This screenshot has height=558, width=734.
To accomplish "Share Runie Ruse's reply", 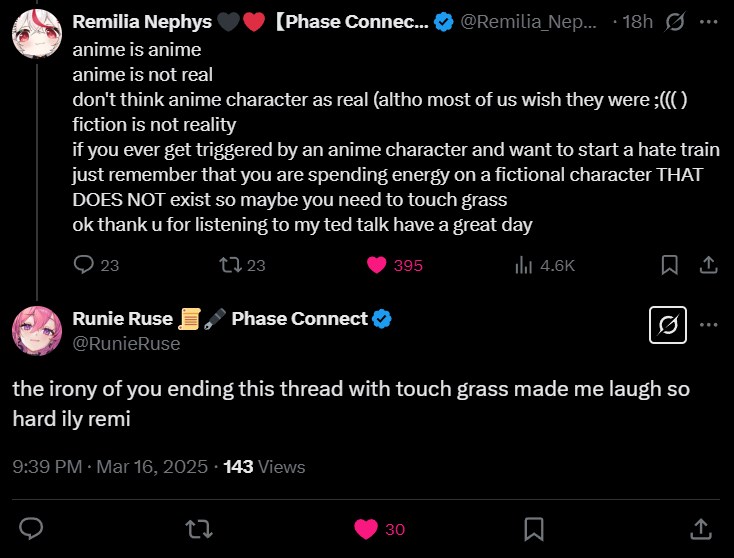I will coord(701,528).
